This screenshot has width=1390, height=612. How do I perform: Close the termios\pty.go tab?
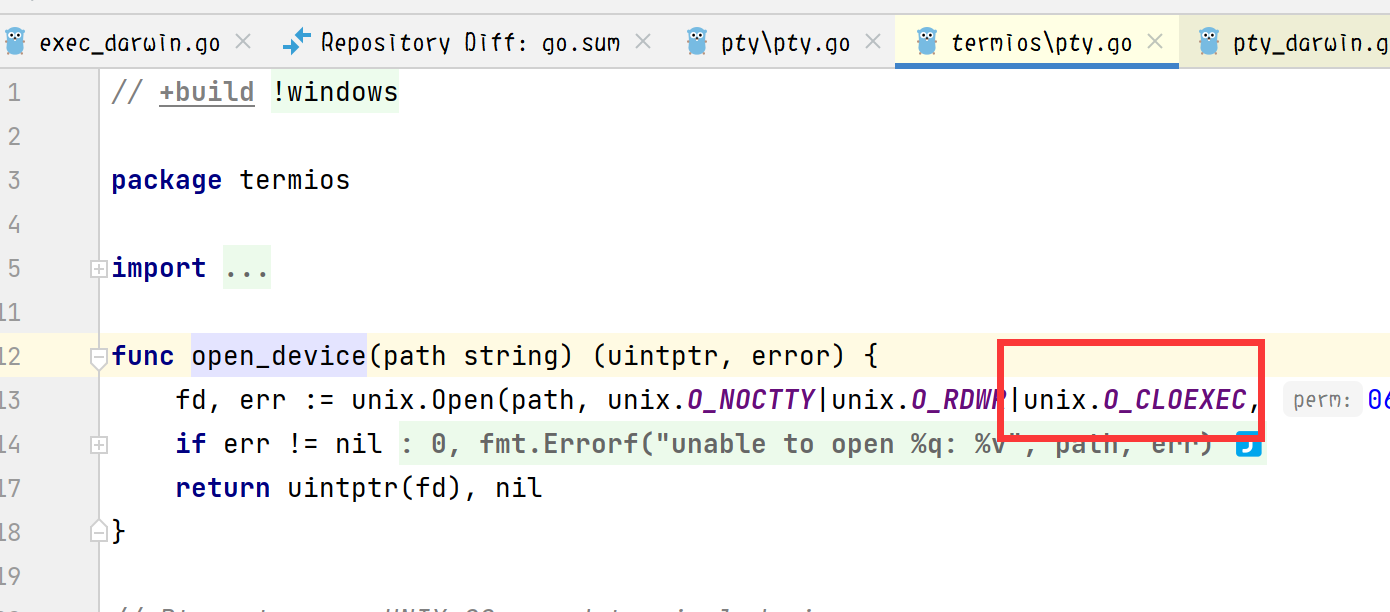(1155, 42)
